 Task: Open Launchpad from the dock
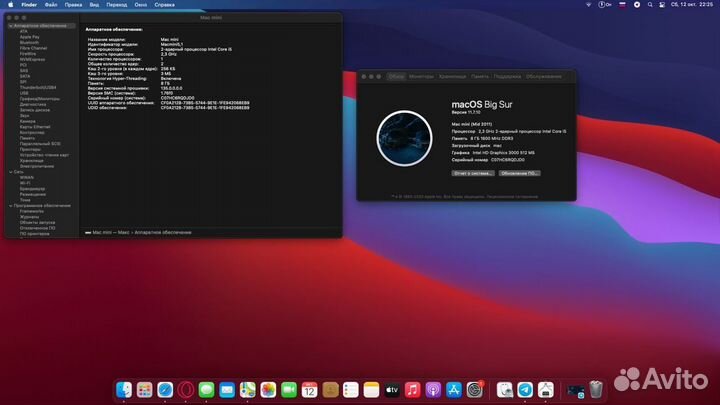(x=144, y=389)
